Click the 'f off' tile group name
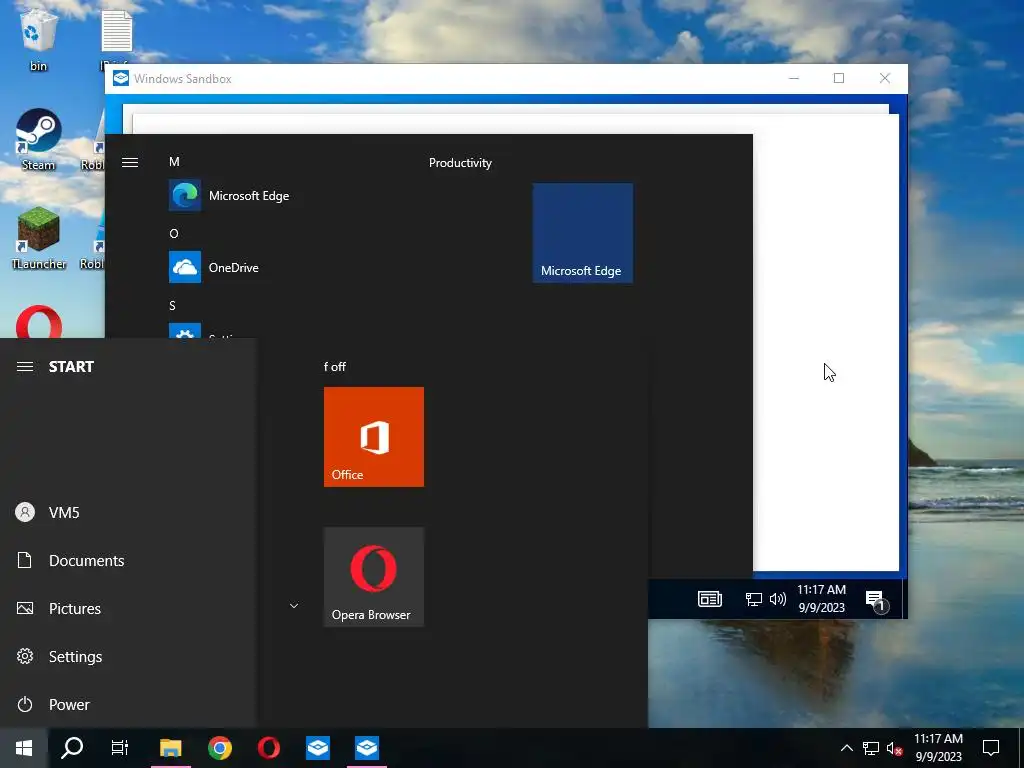 tap(335, 367)
